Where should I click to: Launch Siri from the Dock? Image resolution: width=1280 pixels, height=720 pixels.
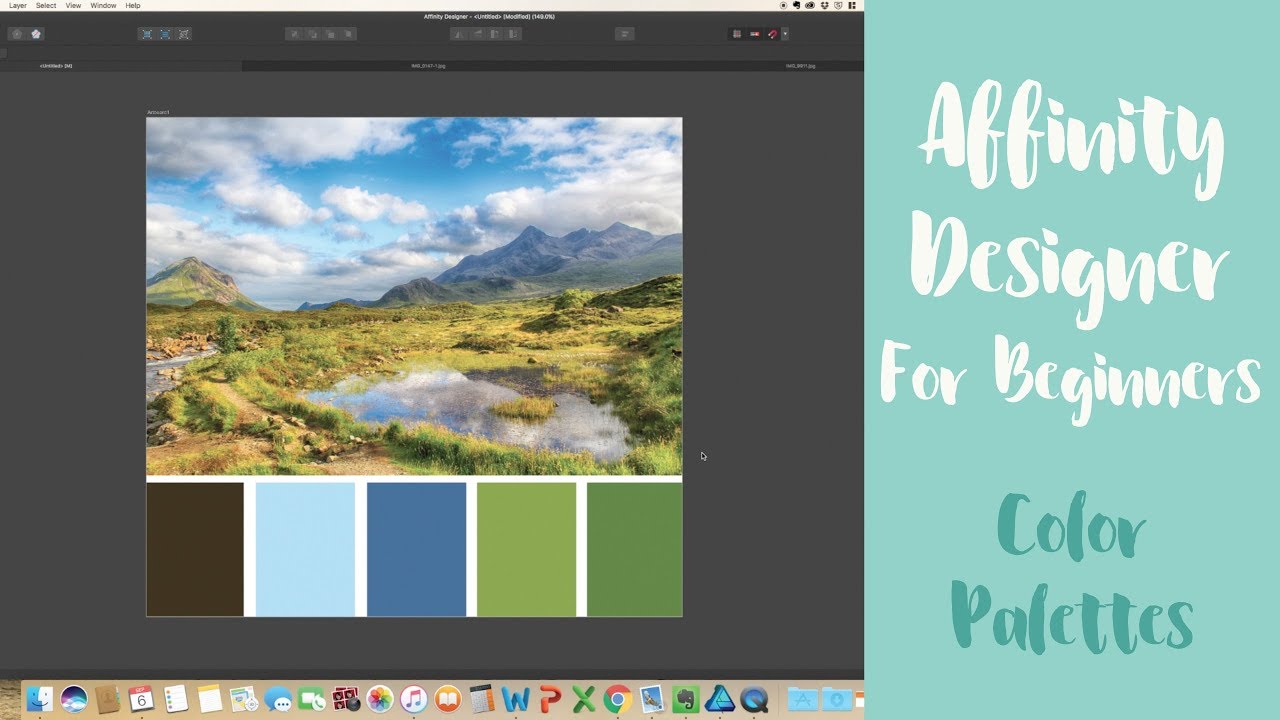(74, 699)
